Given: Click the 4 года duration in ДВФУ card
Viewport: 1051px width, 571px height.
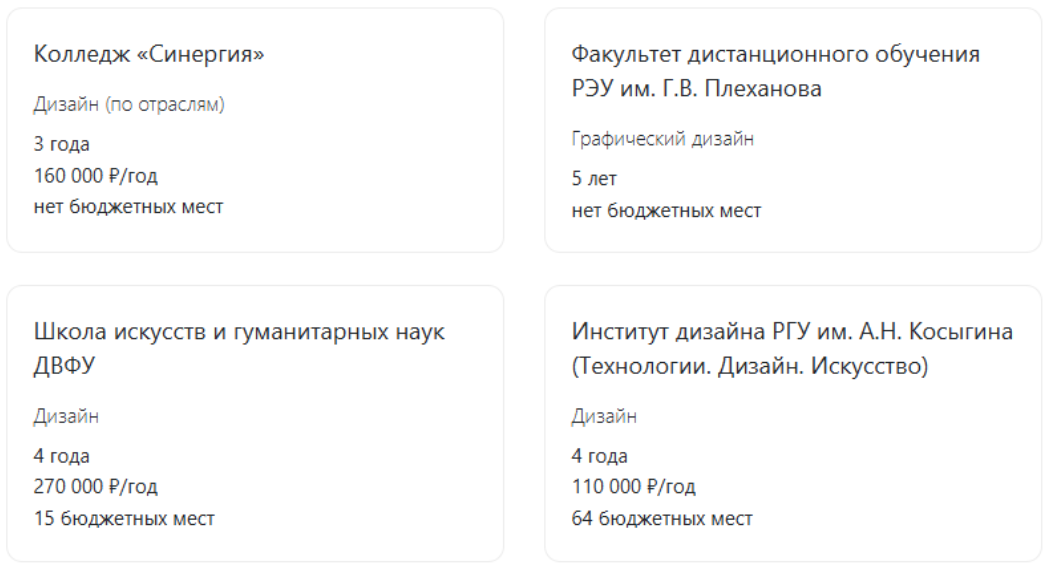Looking at the screenshot, I should tap(62, 456).
